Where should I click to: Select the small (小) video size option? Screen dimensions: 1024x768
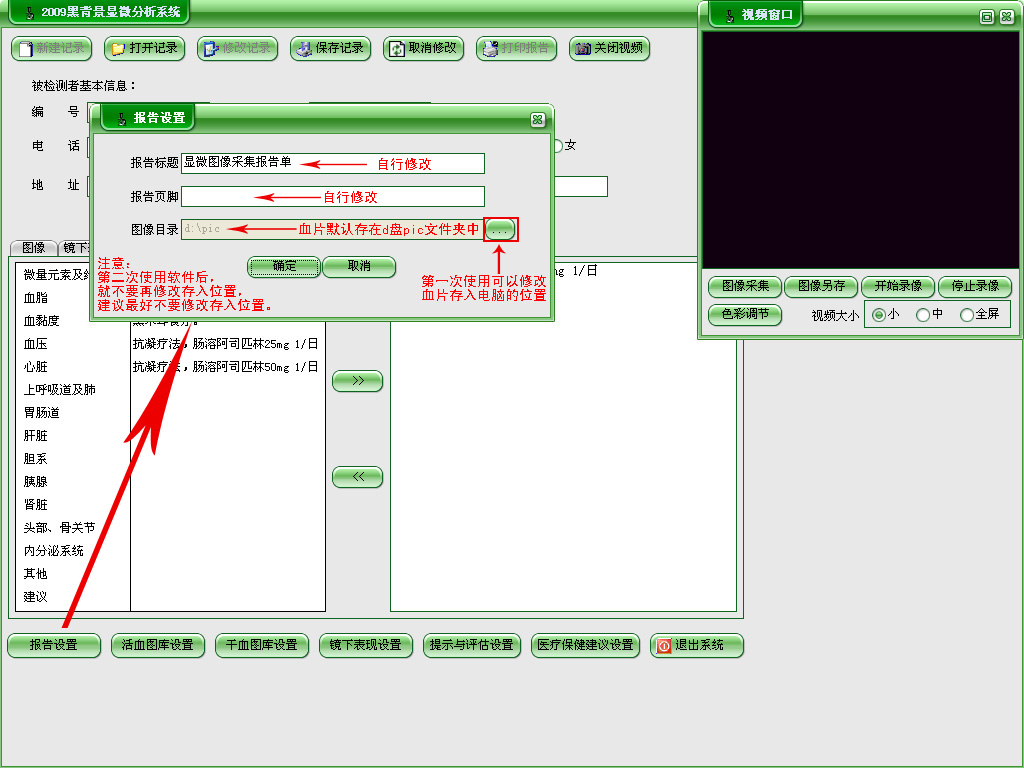point(879,315)
